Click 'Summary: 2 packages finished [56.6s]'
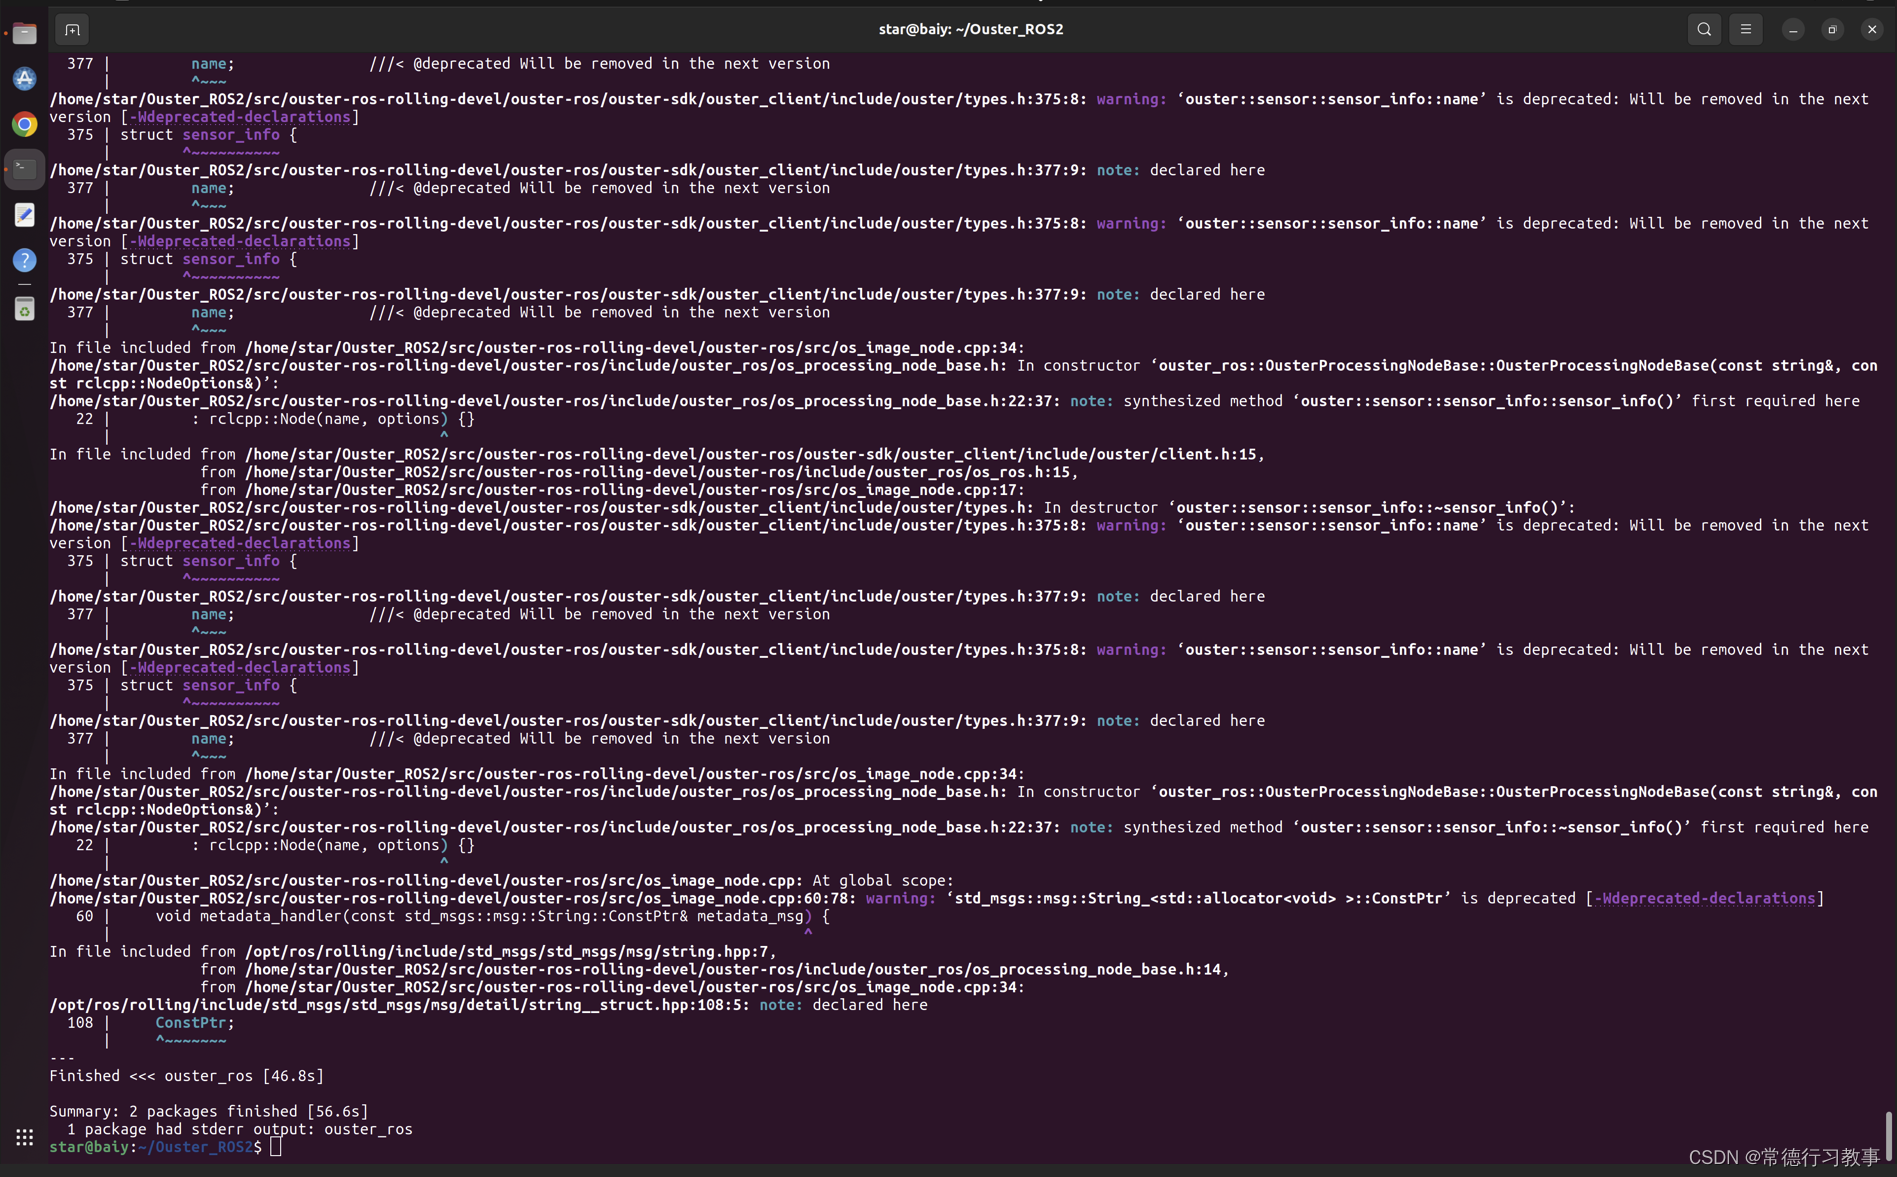 coord(209,1111)
